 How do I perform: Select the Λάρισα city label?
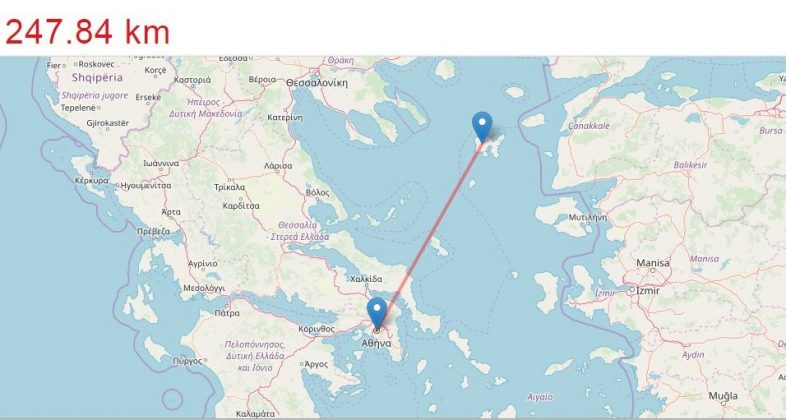[x=278, y=166]
